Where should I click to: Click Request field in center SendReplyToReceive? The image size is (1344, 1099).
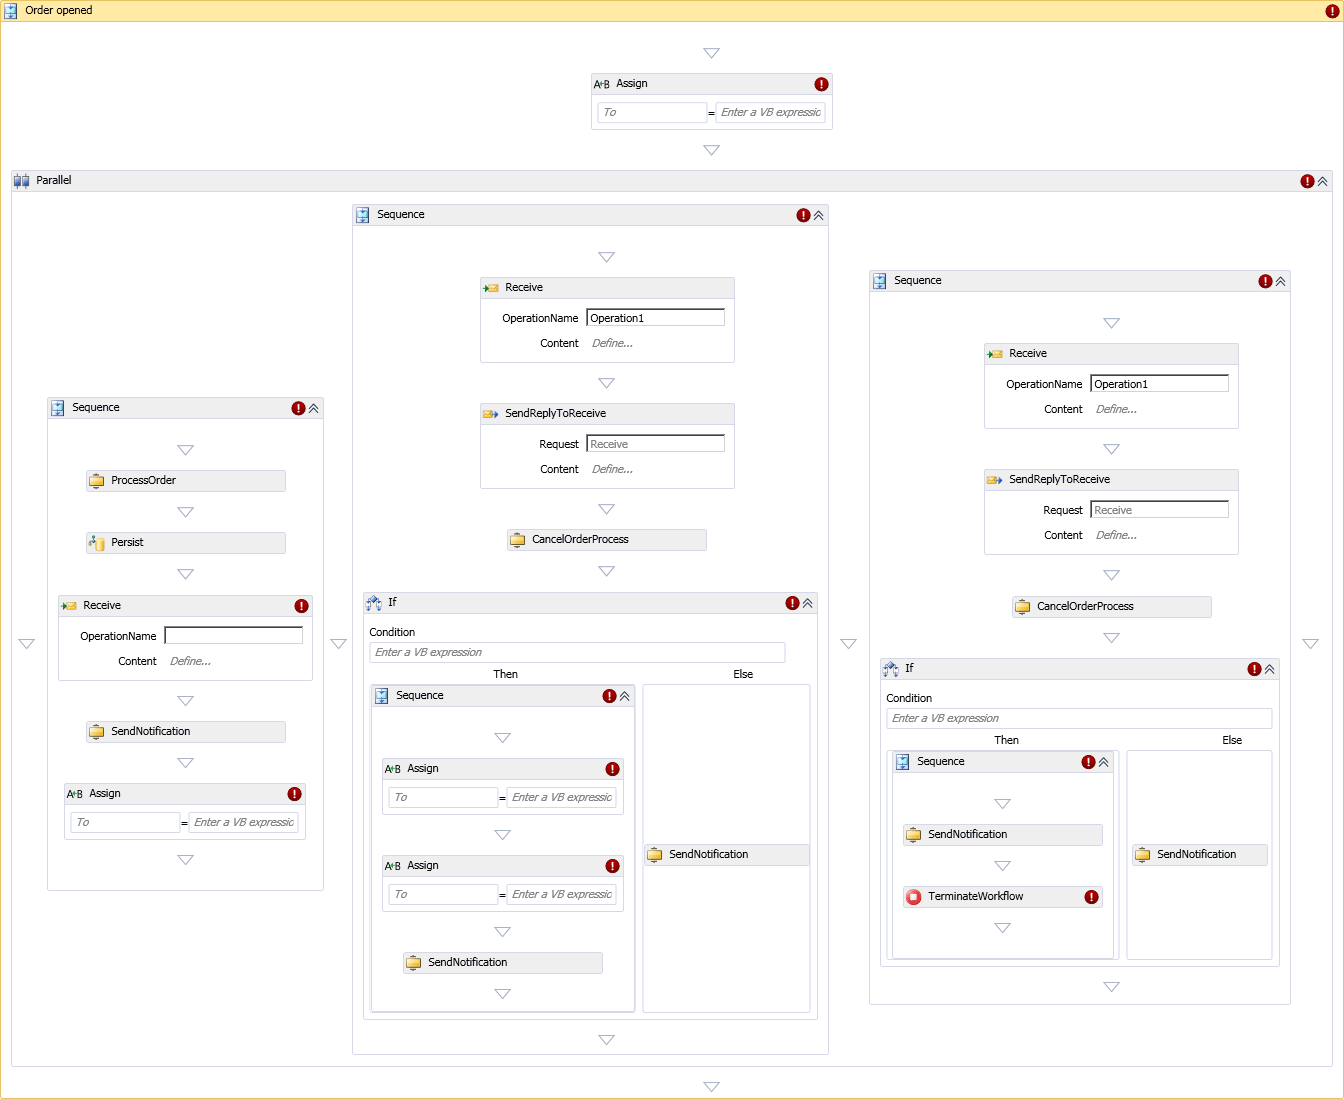(x=656, y=443)
